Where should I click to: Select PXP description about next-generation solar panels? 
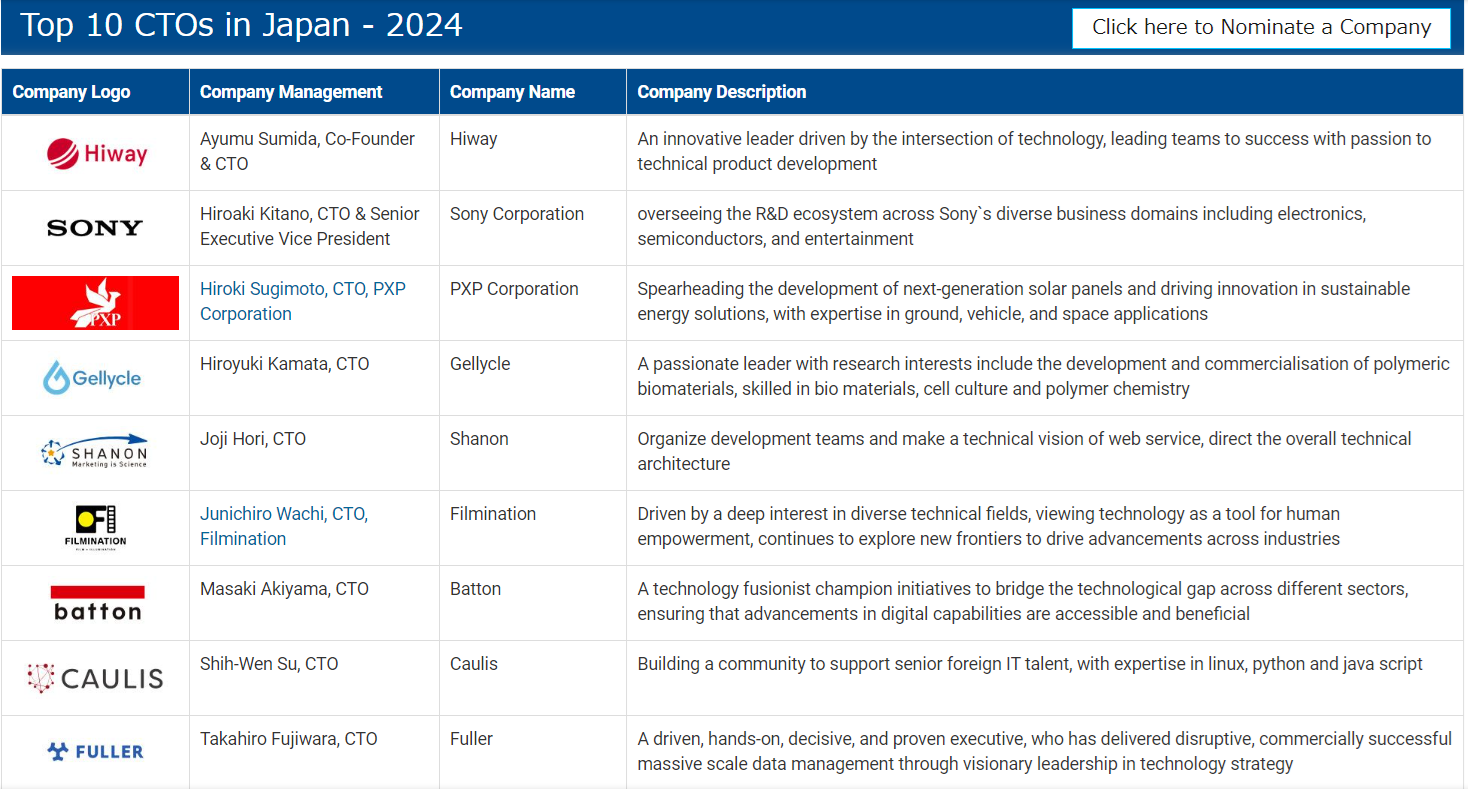(x=1024, y=301)
